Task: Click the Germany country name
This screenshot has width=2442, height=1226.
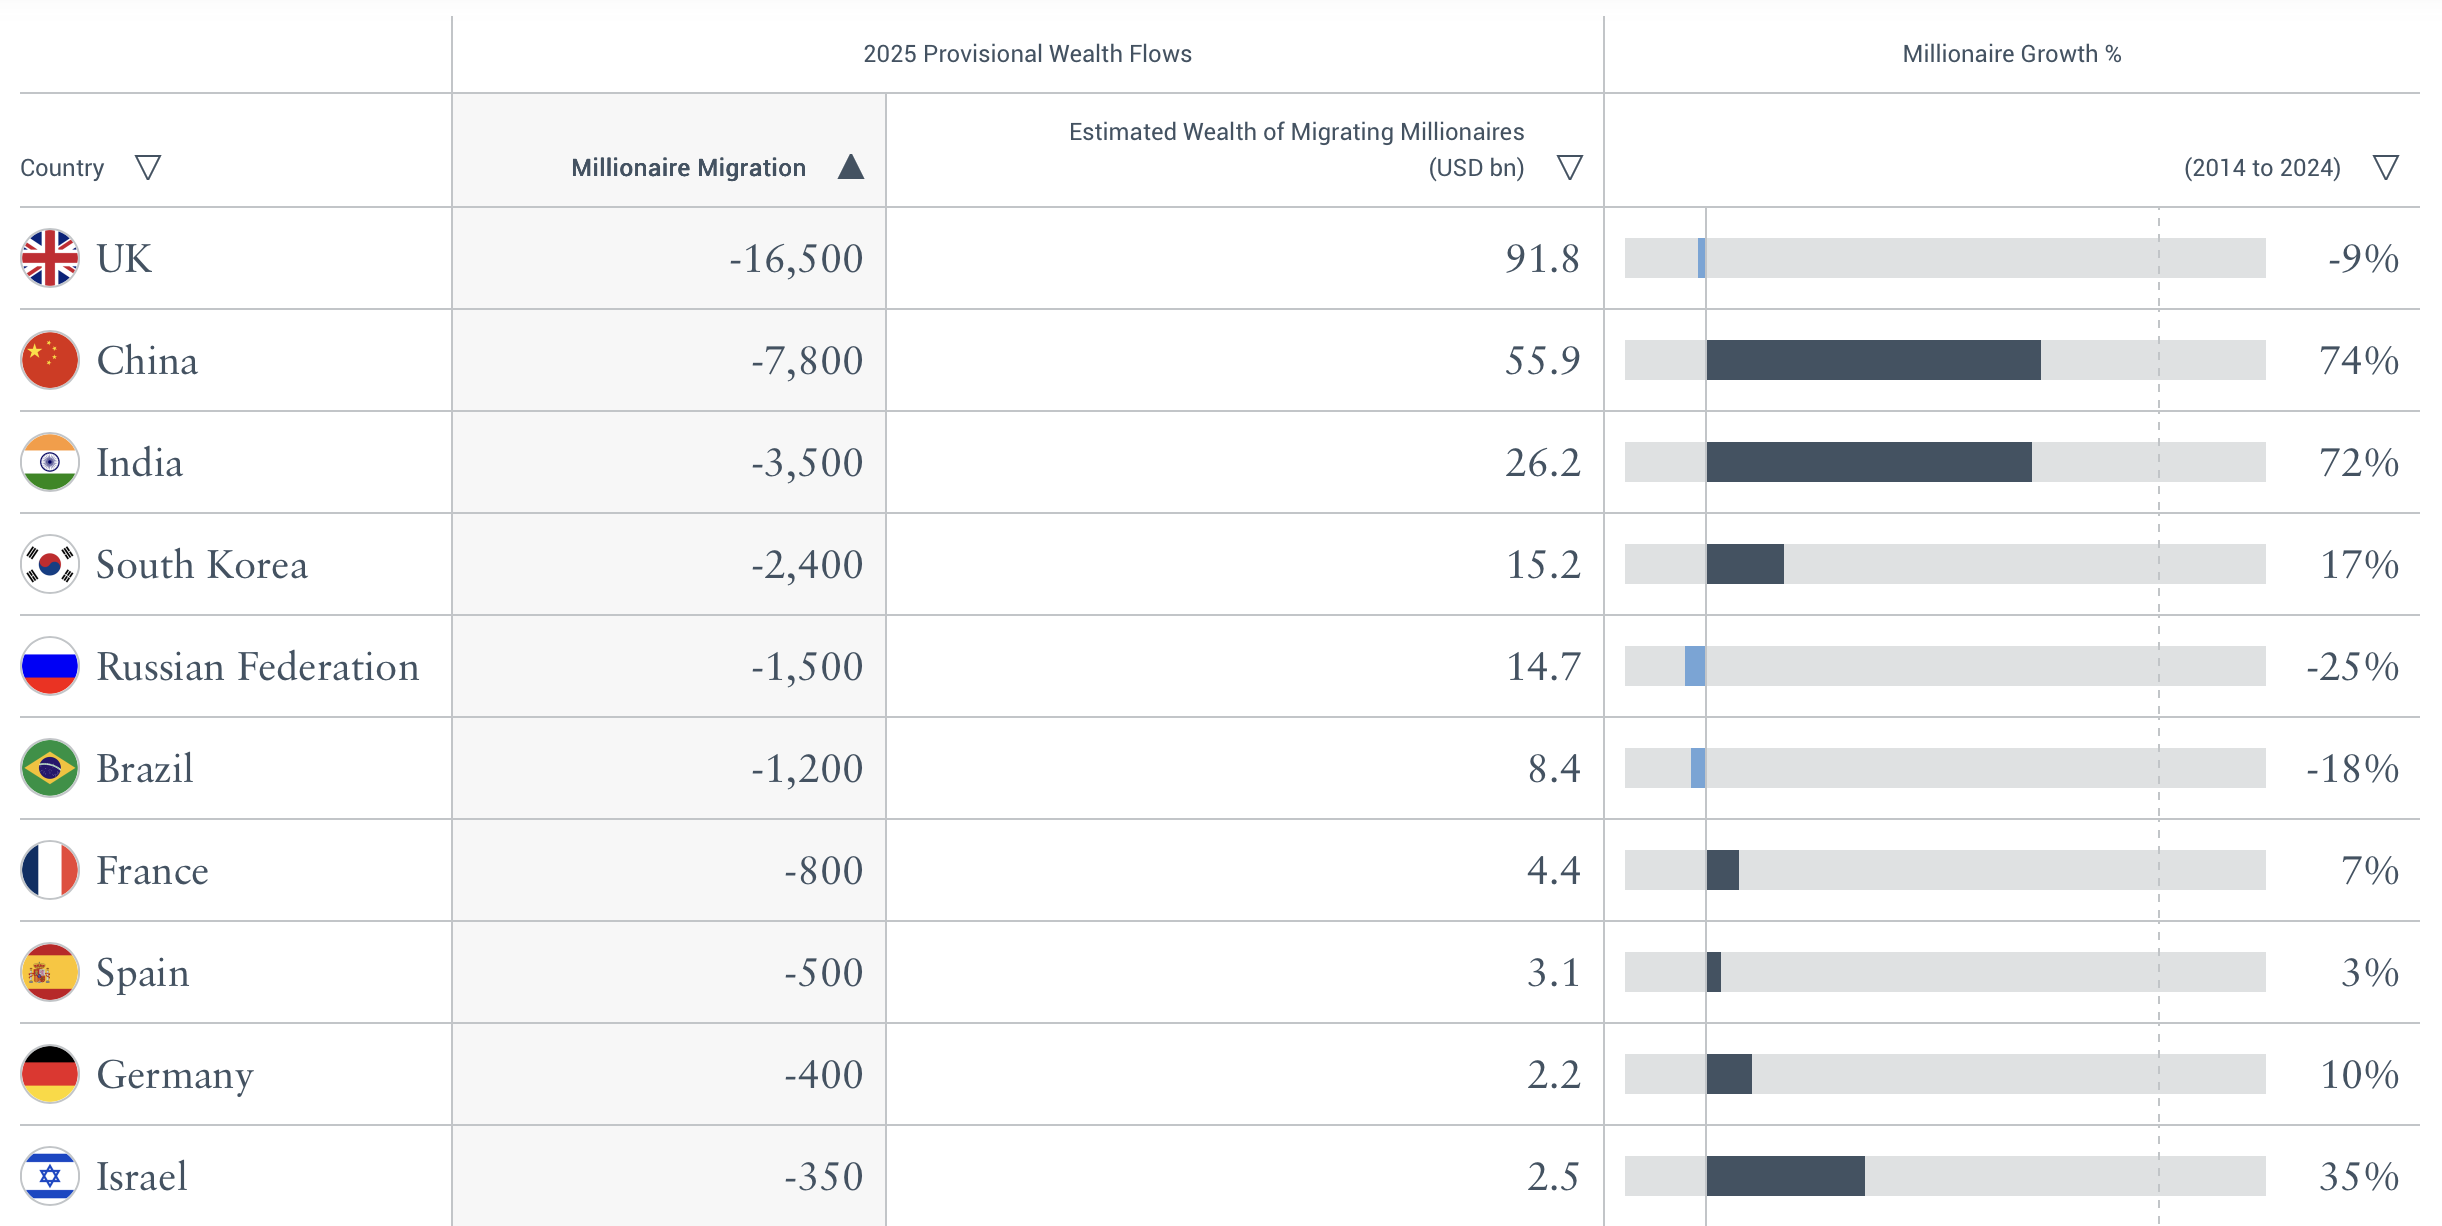Action: 175,1074
